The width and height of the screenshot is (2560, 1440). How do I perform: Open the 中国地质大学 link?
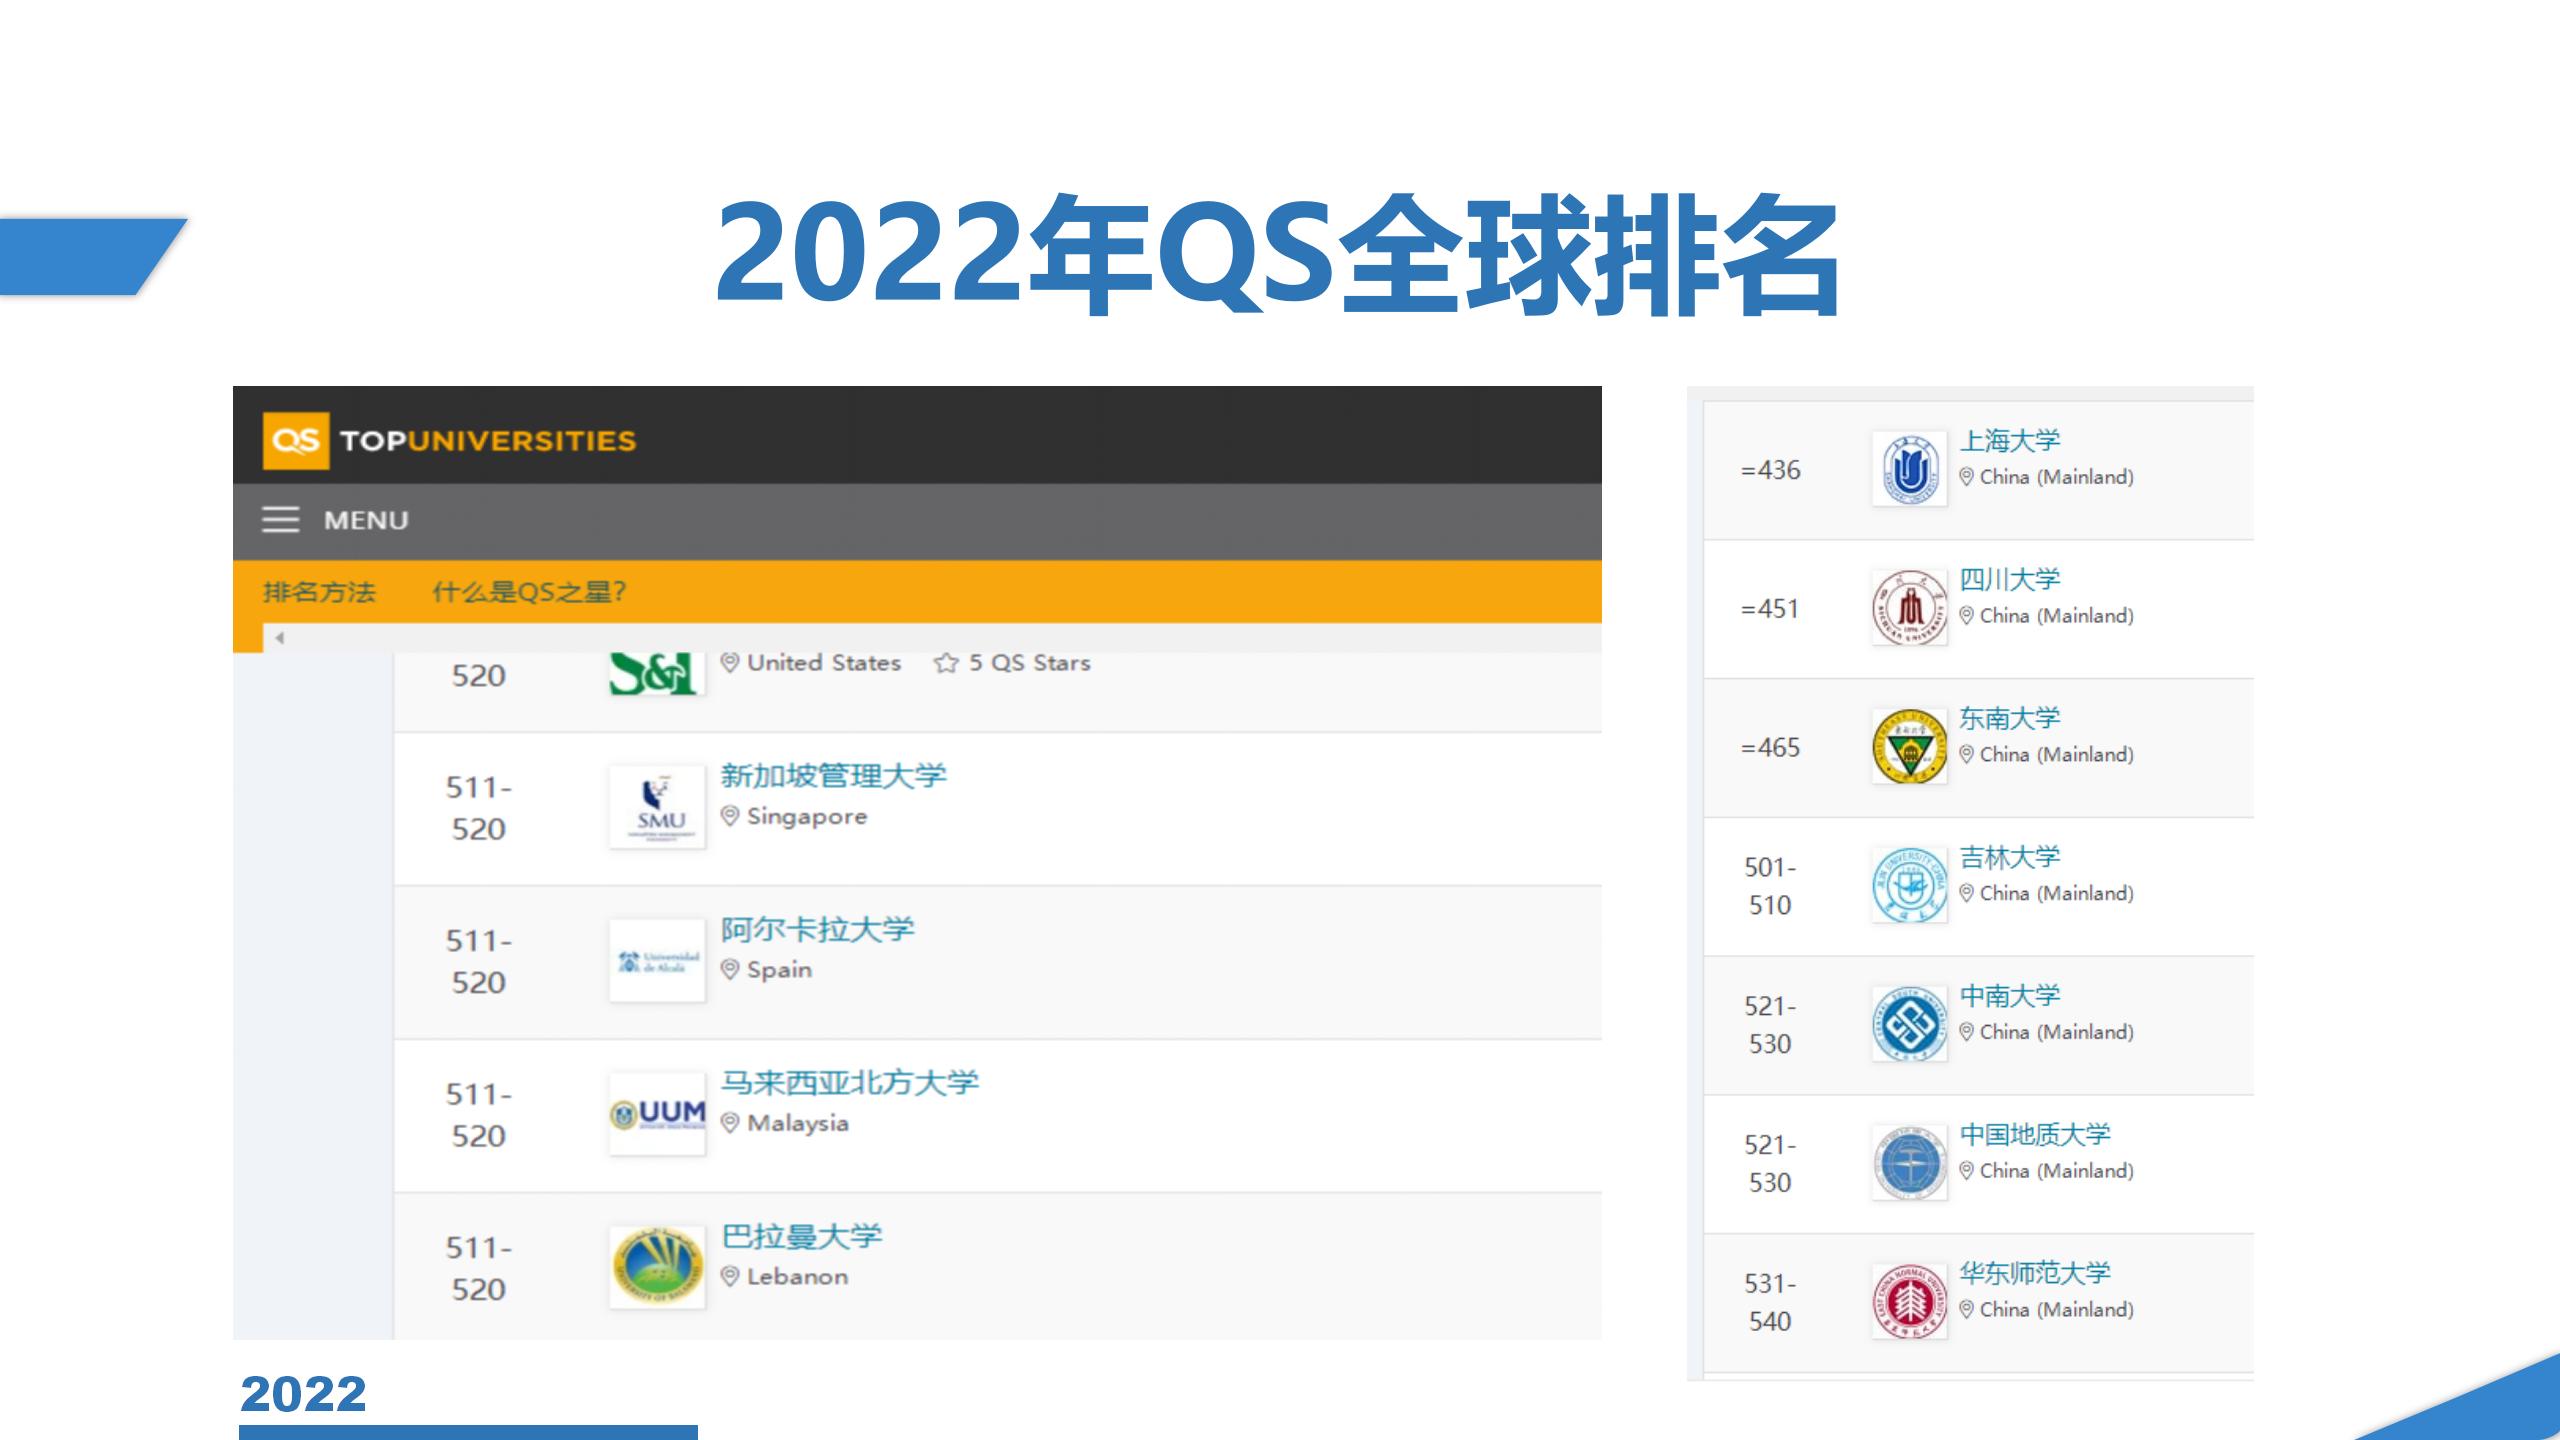coord(2034,1134)
